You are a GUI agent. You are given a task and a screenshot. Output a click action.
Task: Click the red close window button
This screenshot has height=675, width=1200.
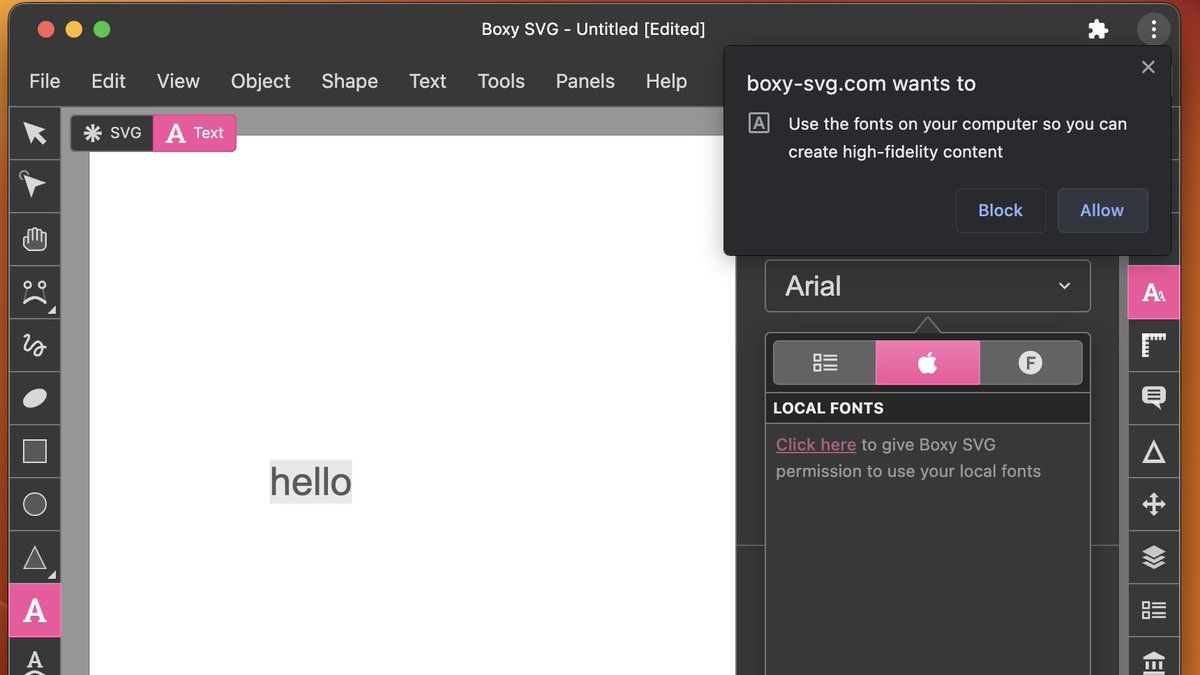tap(46, 29)
